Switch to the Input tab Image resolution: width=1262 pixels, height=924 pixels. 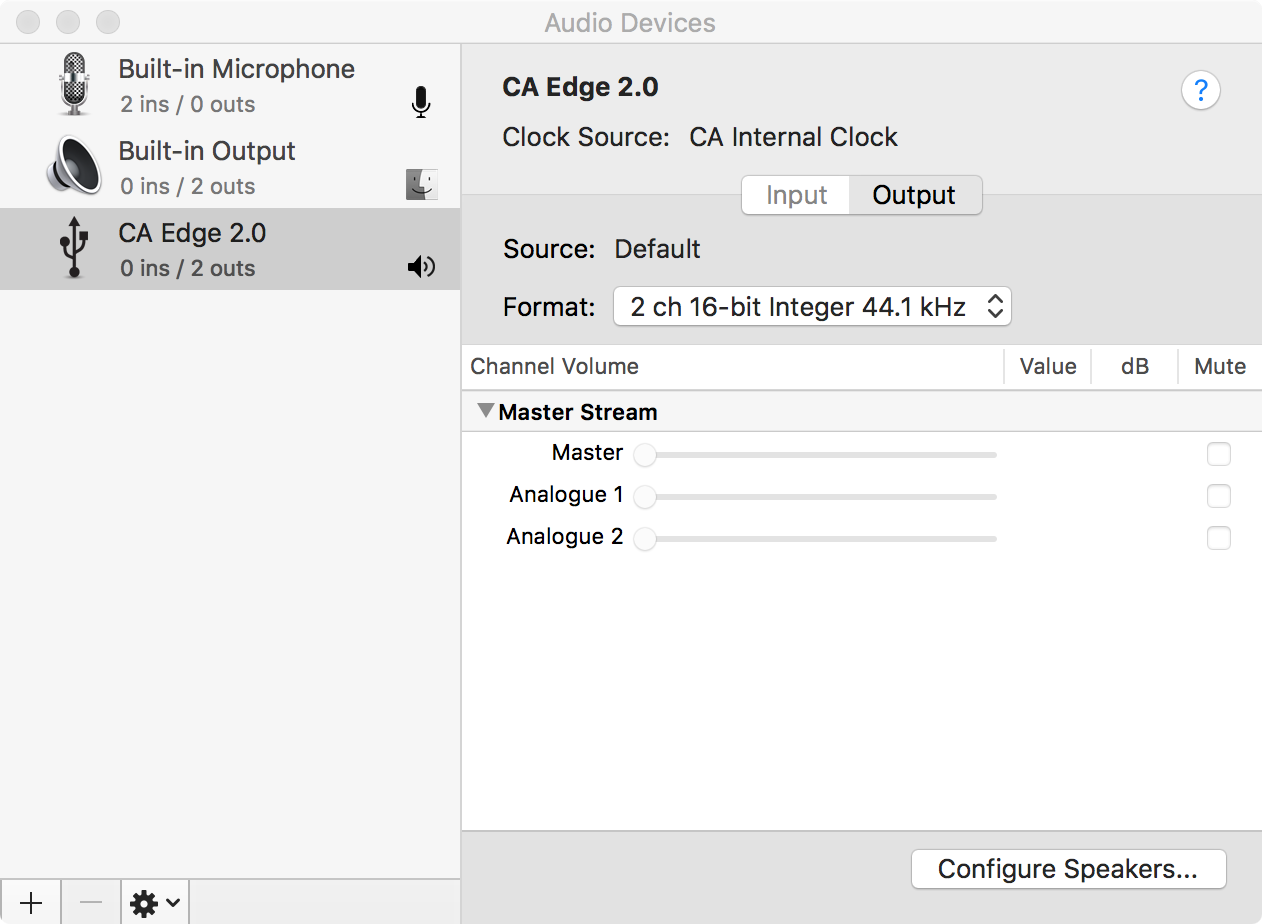tap(796, 195)
